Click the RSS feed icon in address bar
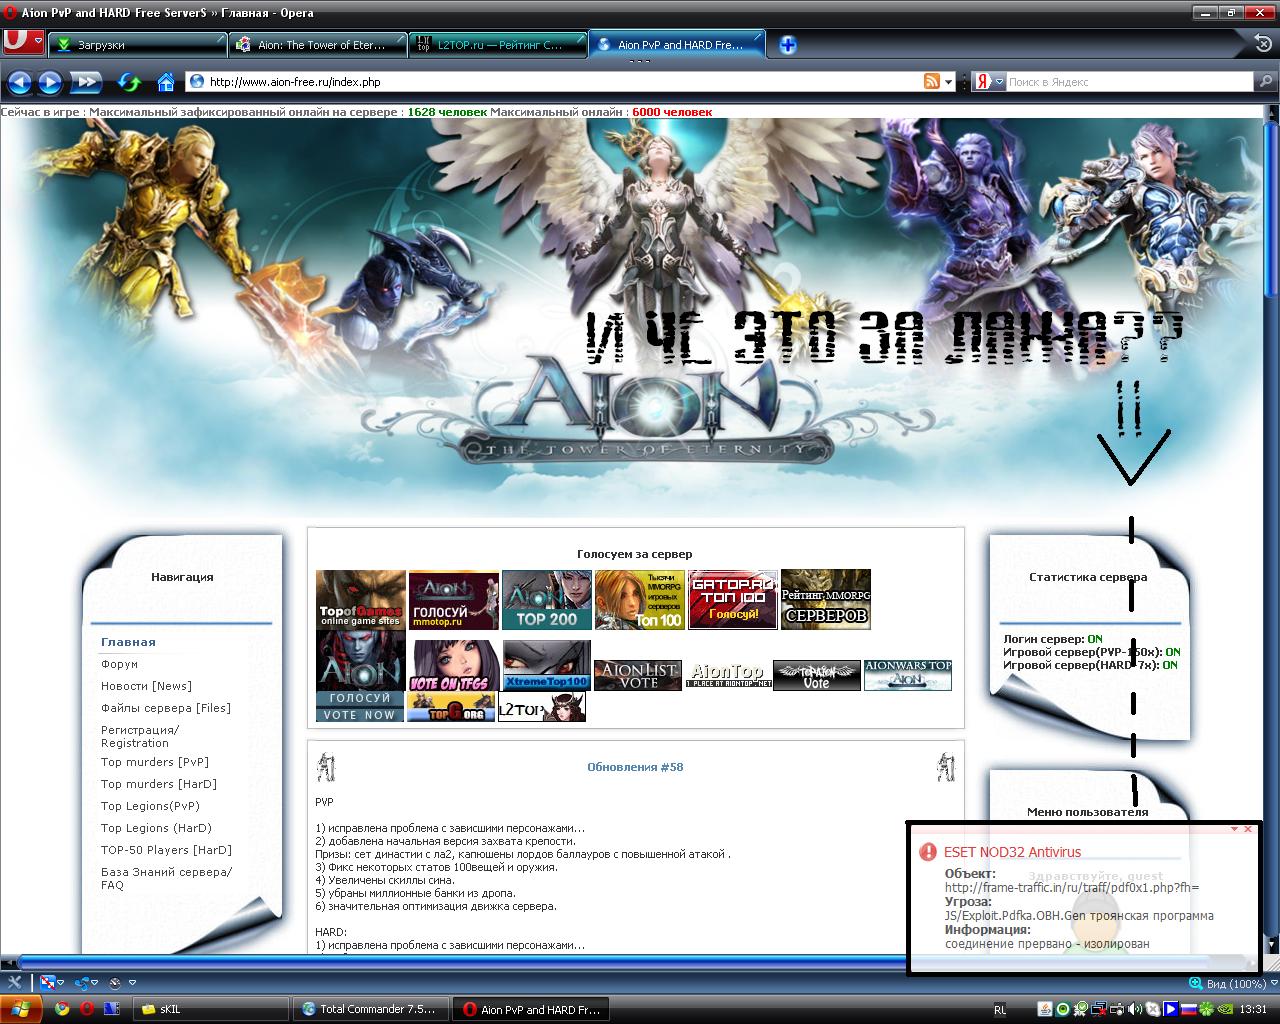 pyautogui.click(x=932, y=82)
